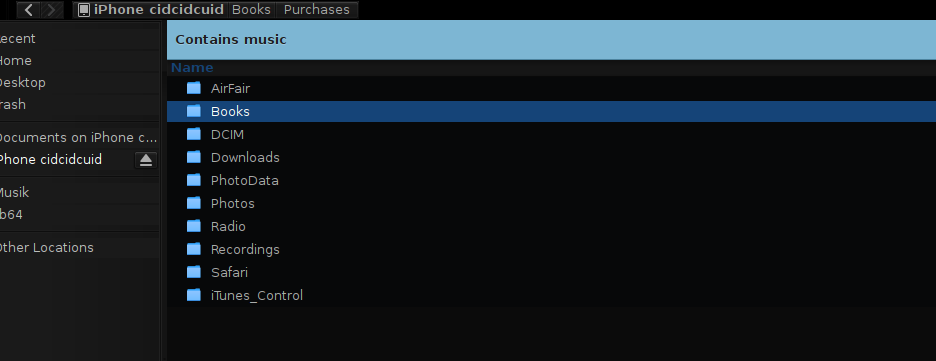The height and width of the screenshot is (361, 936).
Task: Open Books segment in path bar
Action: (x=251, y=10)
